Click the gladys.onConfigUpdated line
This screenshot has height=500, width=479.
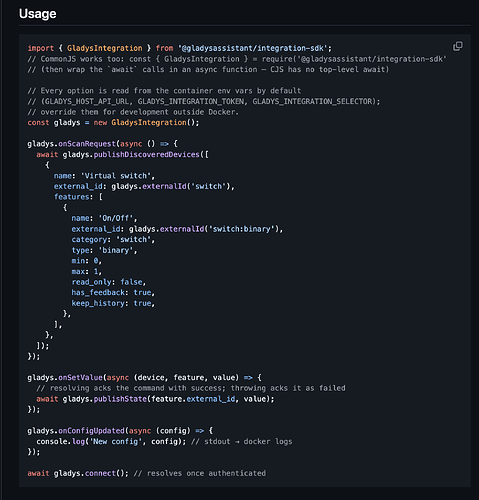(120, 431)
